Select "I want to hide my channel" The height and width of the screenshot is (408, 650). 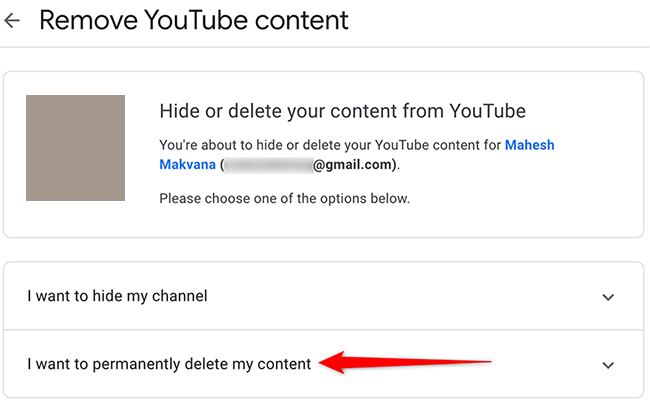pyautogui.click(x=117, y=296)
